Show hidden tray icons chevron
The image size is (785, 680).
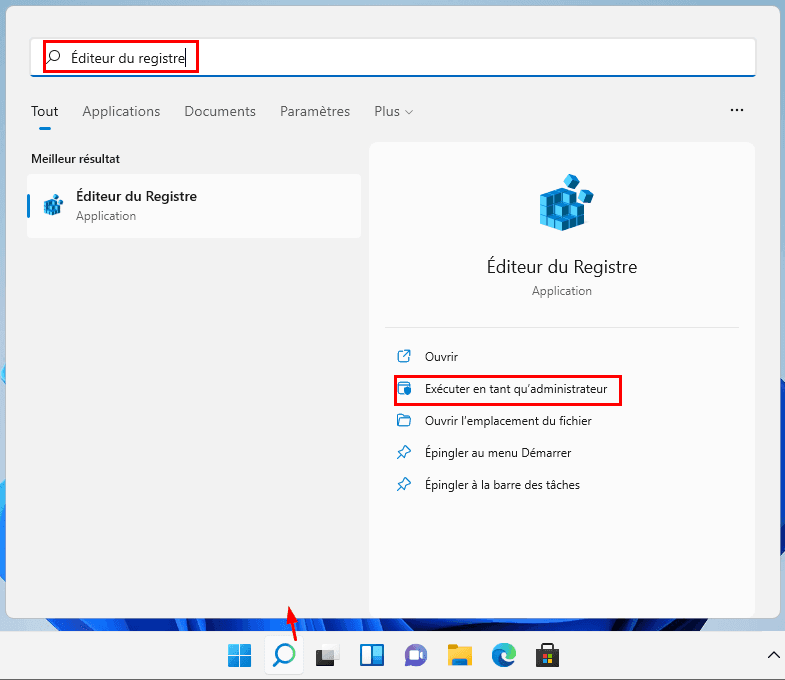click(773, 655)
